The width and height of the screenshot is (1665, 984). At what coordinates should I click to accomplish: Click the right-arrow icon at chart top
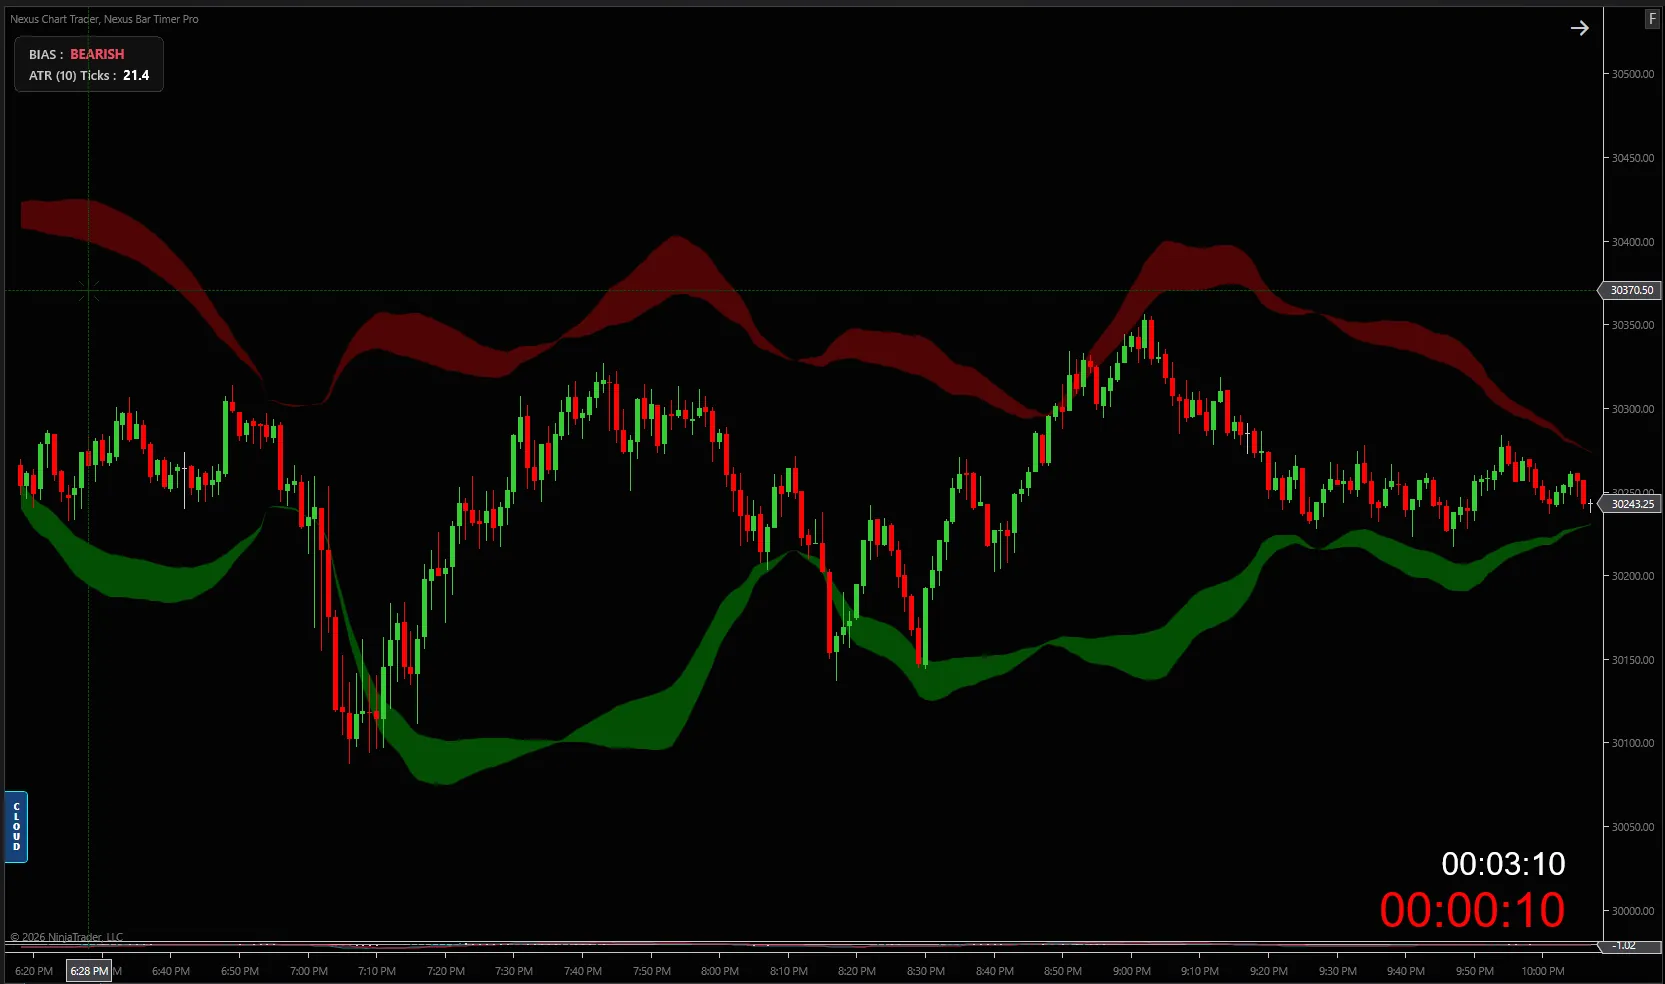pos(1579,28)
